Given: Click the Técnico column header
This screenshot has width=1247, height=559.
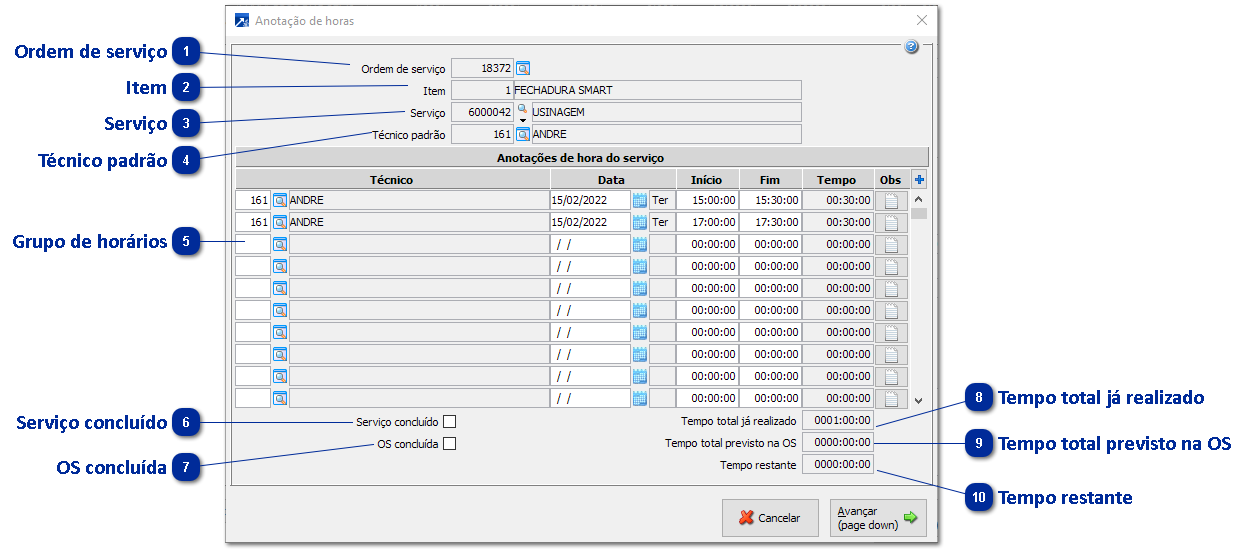Looking at the screenshot, I should [392, 180].
